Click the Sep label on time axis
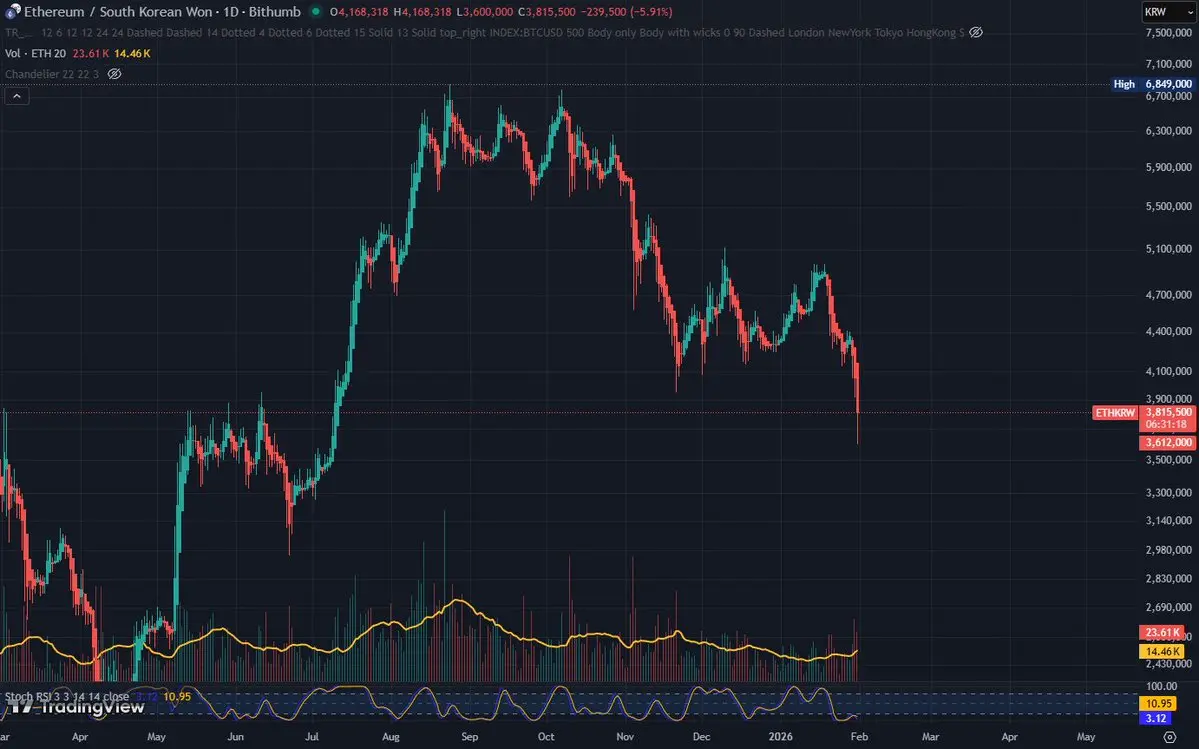Viewport: 1199px width, 749px height. [470, 738]
